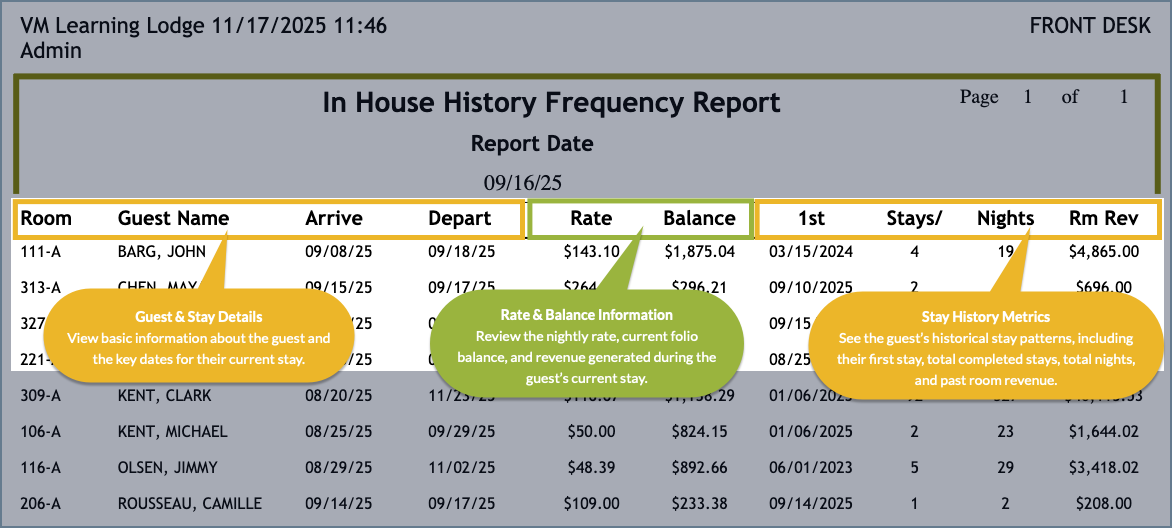
Task: Select the Rate column header
Action: tap(591, 218)
